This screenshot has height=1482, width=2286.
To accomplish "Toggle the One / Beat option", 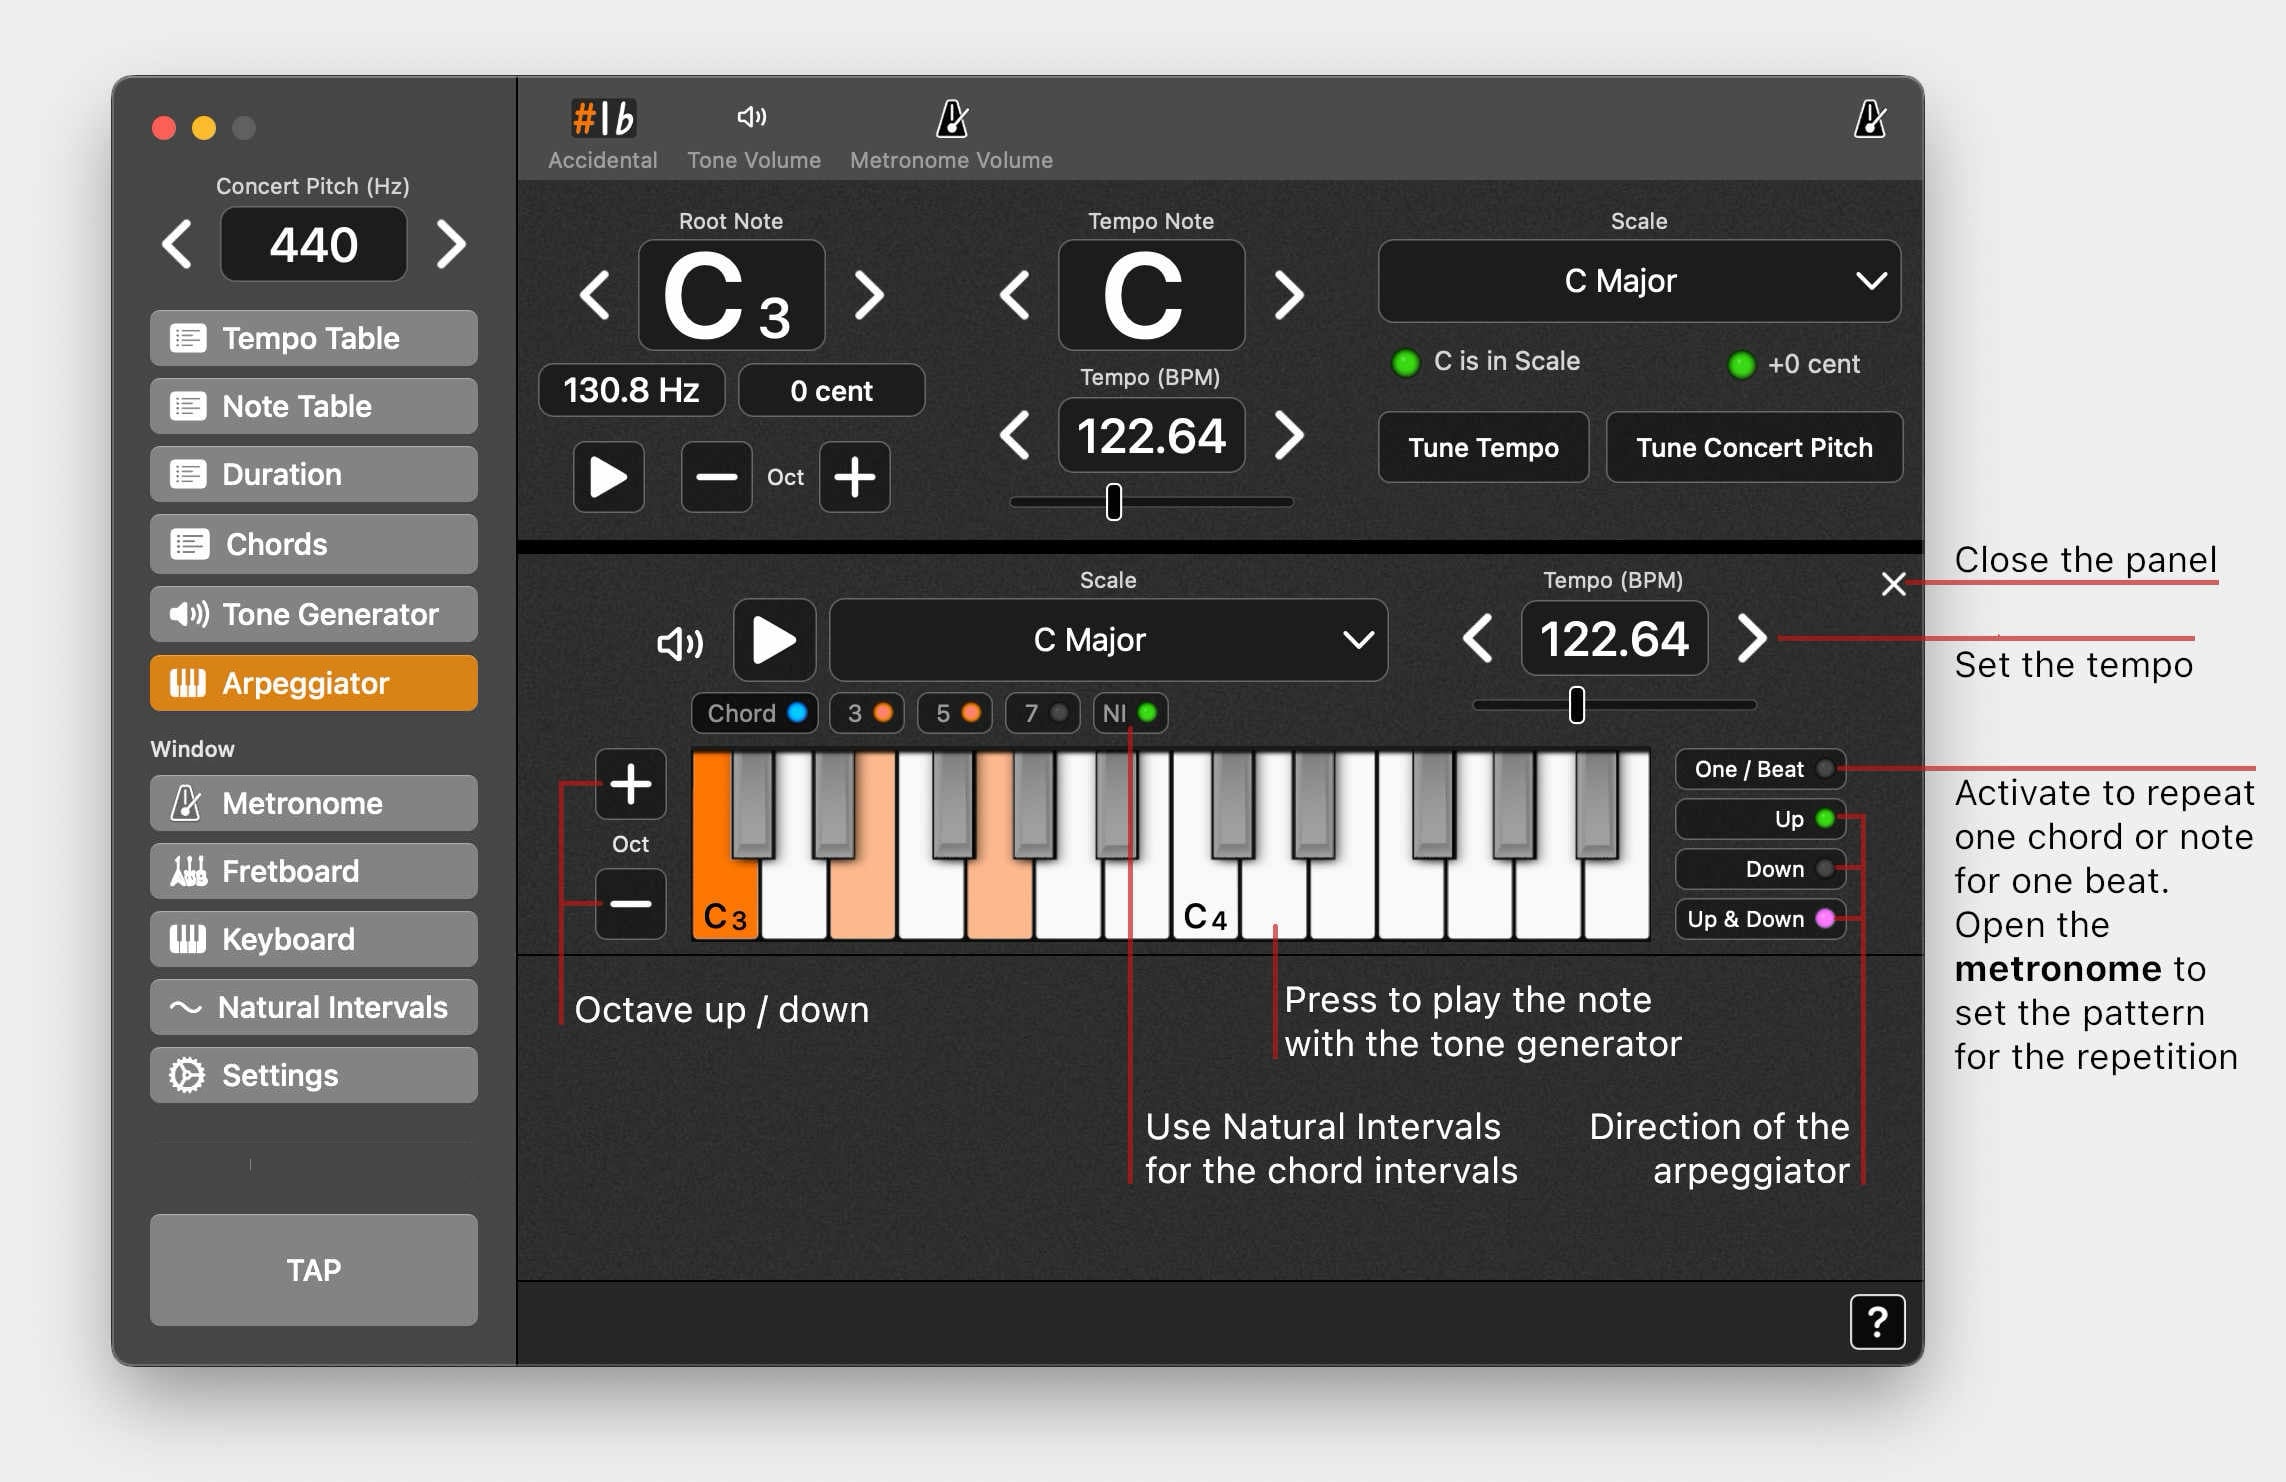I will point(1760,769).
